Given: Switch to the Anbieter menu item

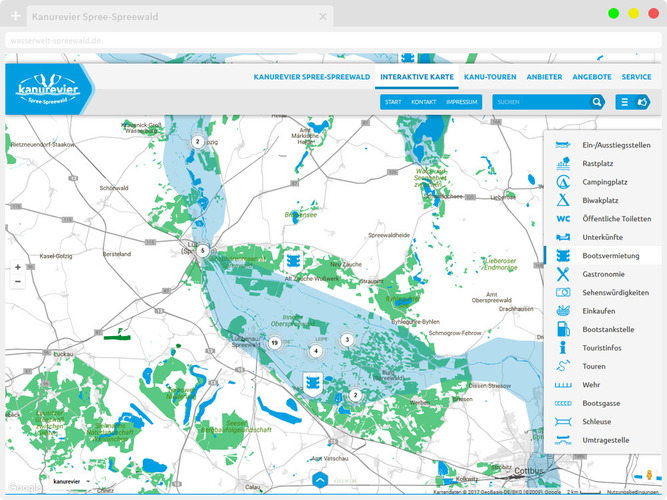Looking at the screenshot, I should pos(545,76).
